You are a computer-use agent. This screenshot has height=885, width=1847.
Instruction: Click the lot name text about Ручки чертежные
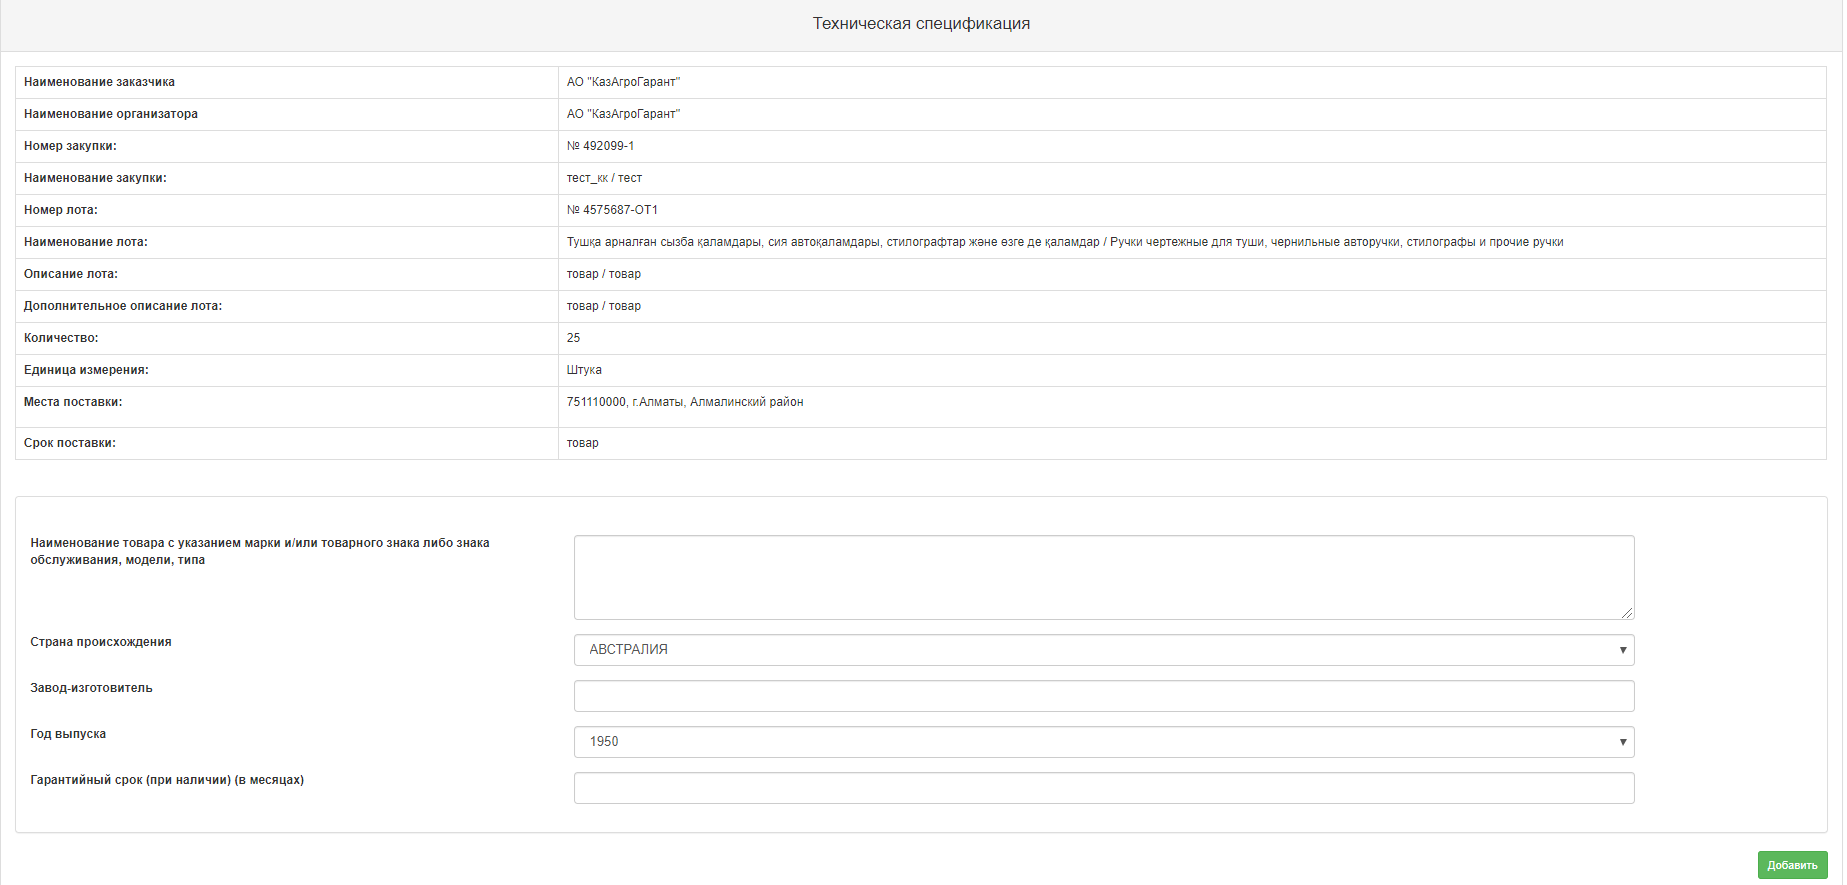click(1065, 242)
